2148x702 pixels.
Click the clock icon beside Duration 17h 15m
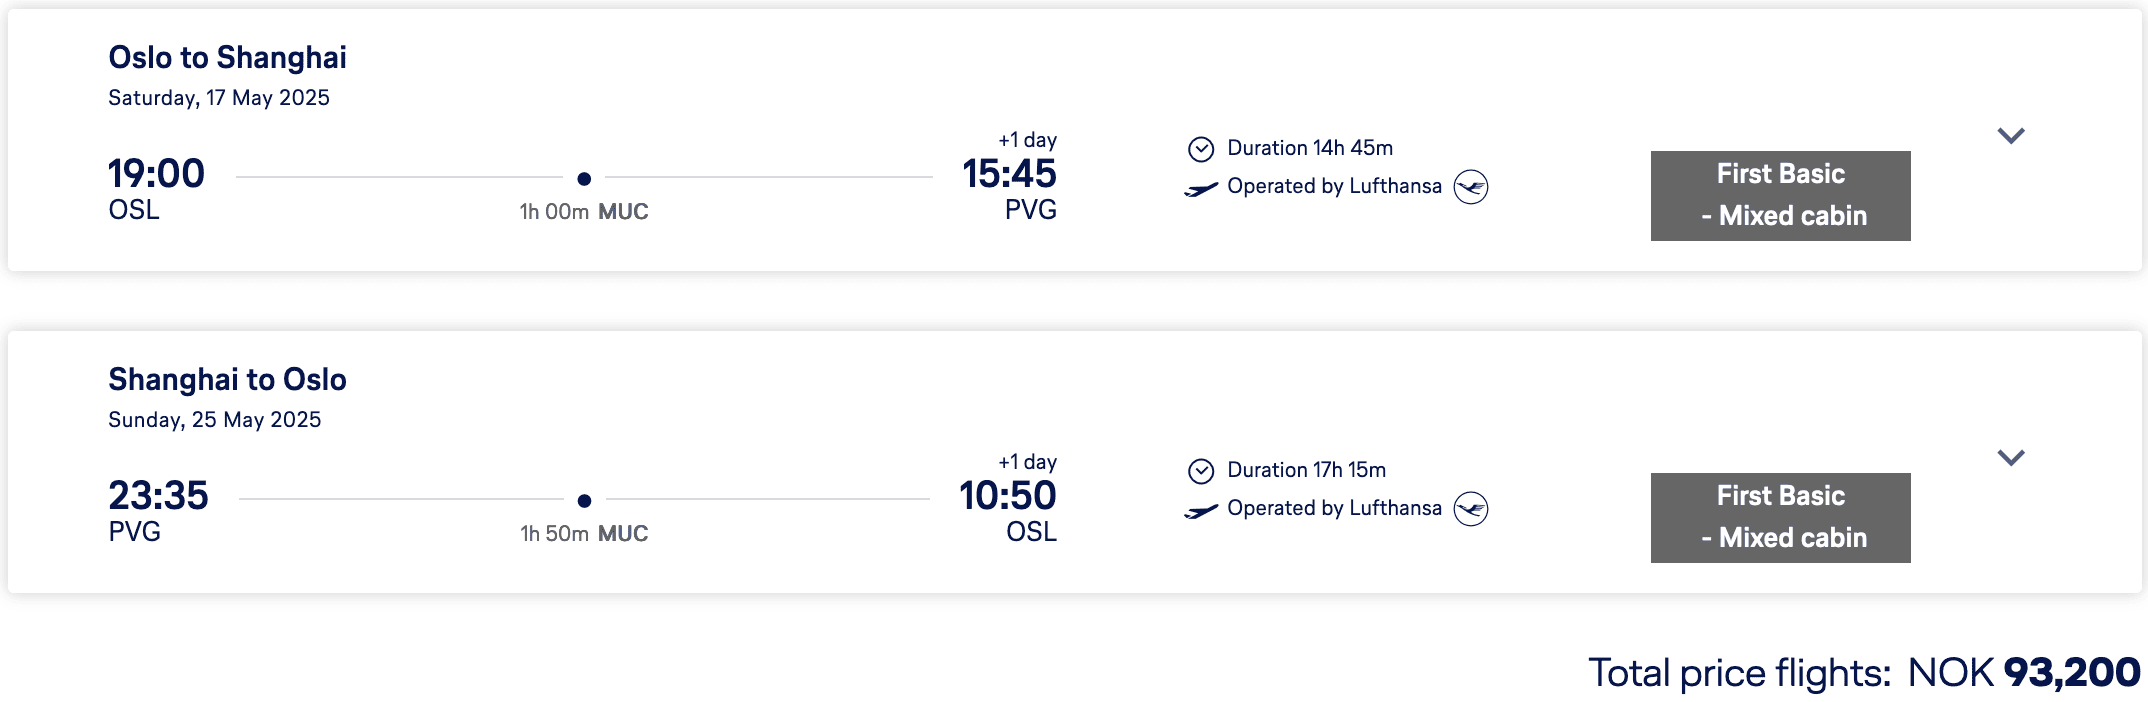tap(1200, 471)
